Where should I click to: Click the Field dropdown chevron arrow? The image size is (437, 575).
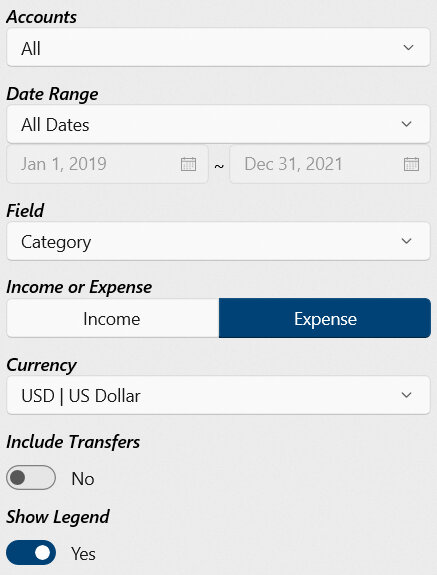point(406,241)
